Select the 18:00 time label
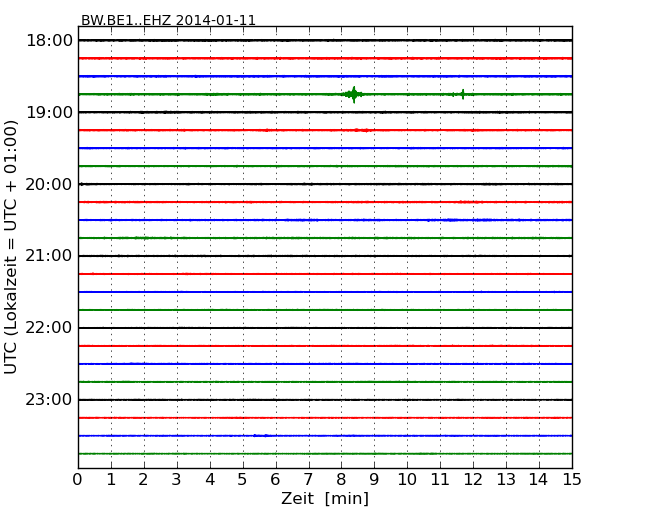This screenshot has width=650, height=520. tap(49, 41)
